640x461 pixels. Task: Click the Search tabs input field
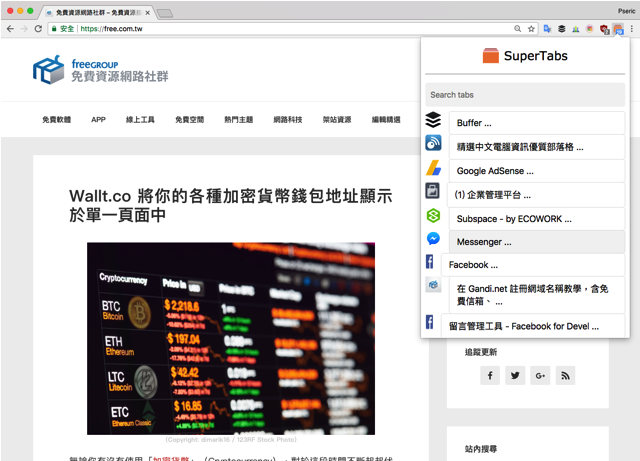click(525, 95)
